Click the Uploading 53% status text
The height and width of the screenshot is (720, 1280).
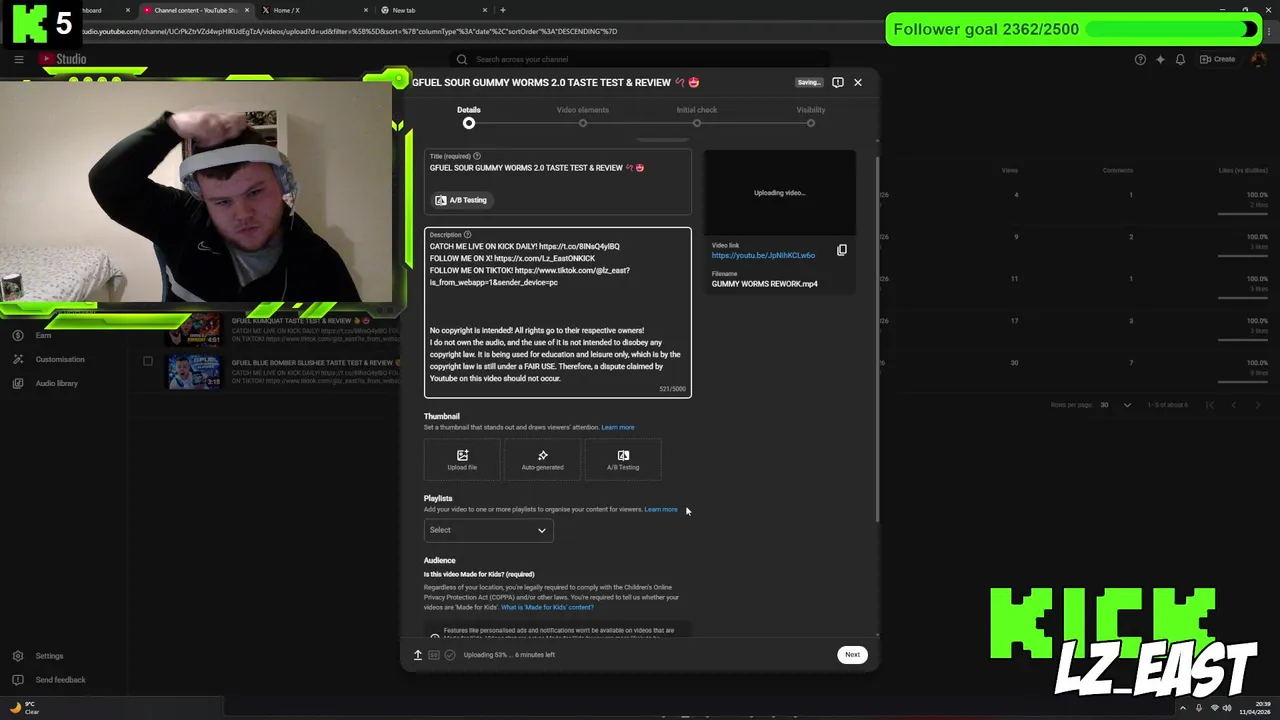coord(509,655)
